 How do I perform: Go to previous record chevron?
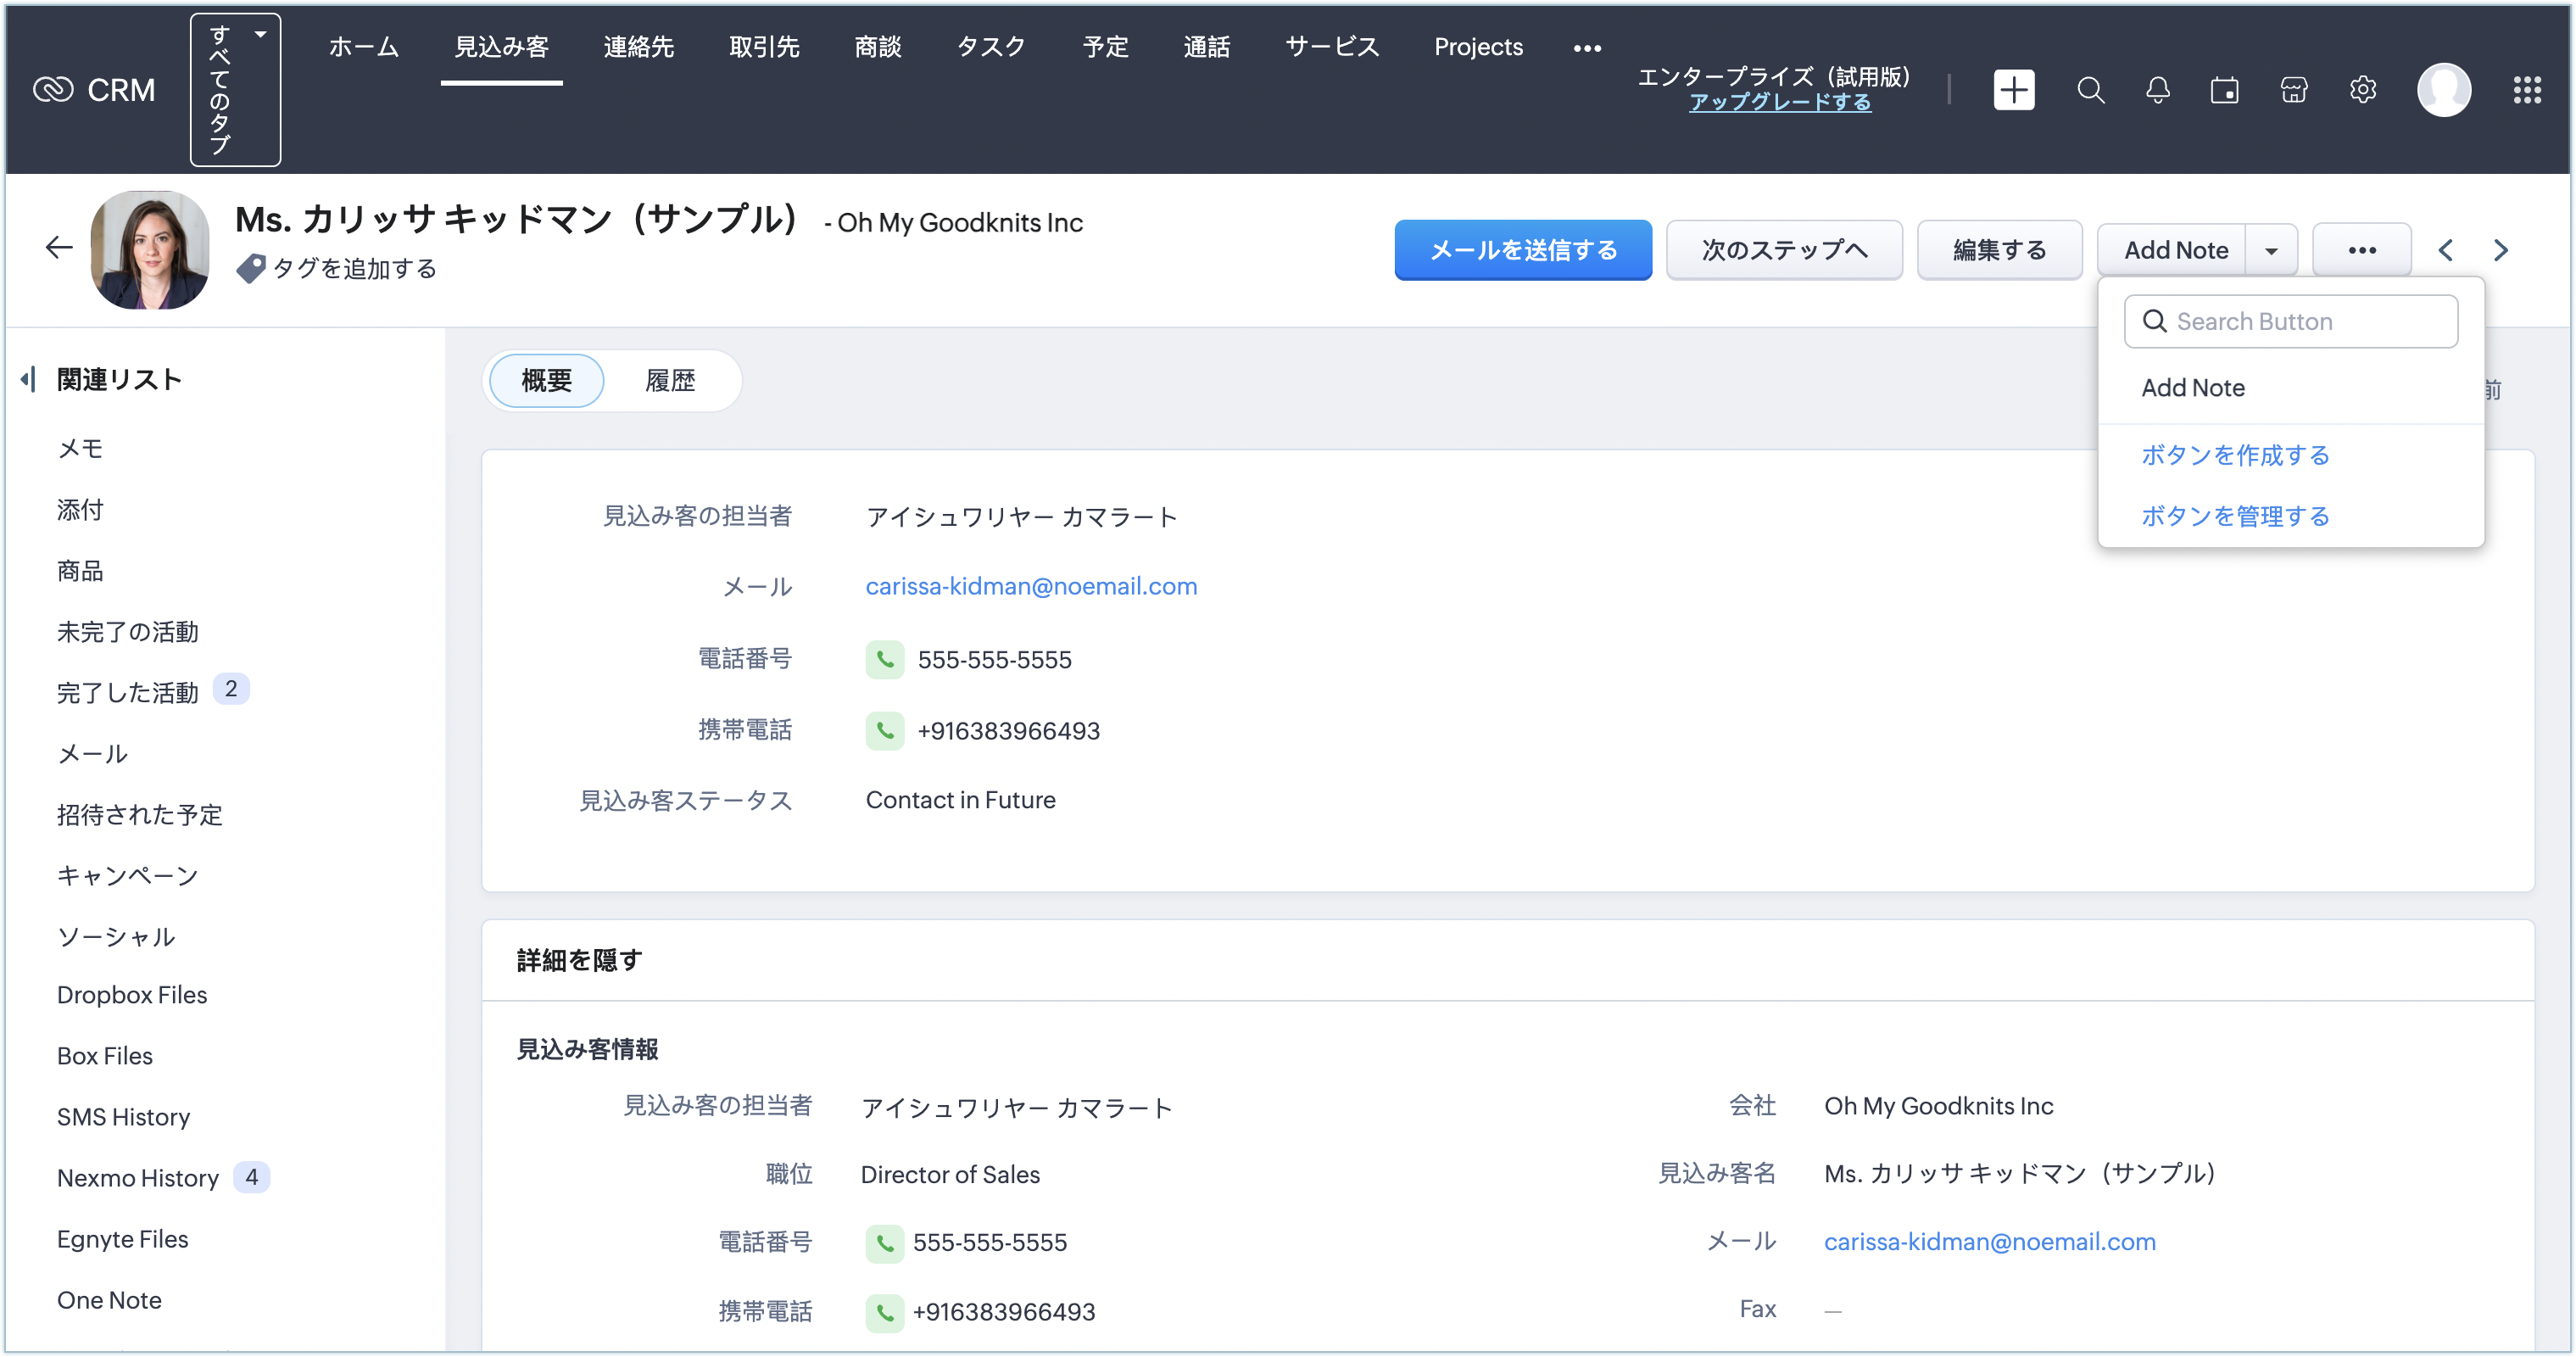[x=2445, y=250]
